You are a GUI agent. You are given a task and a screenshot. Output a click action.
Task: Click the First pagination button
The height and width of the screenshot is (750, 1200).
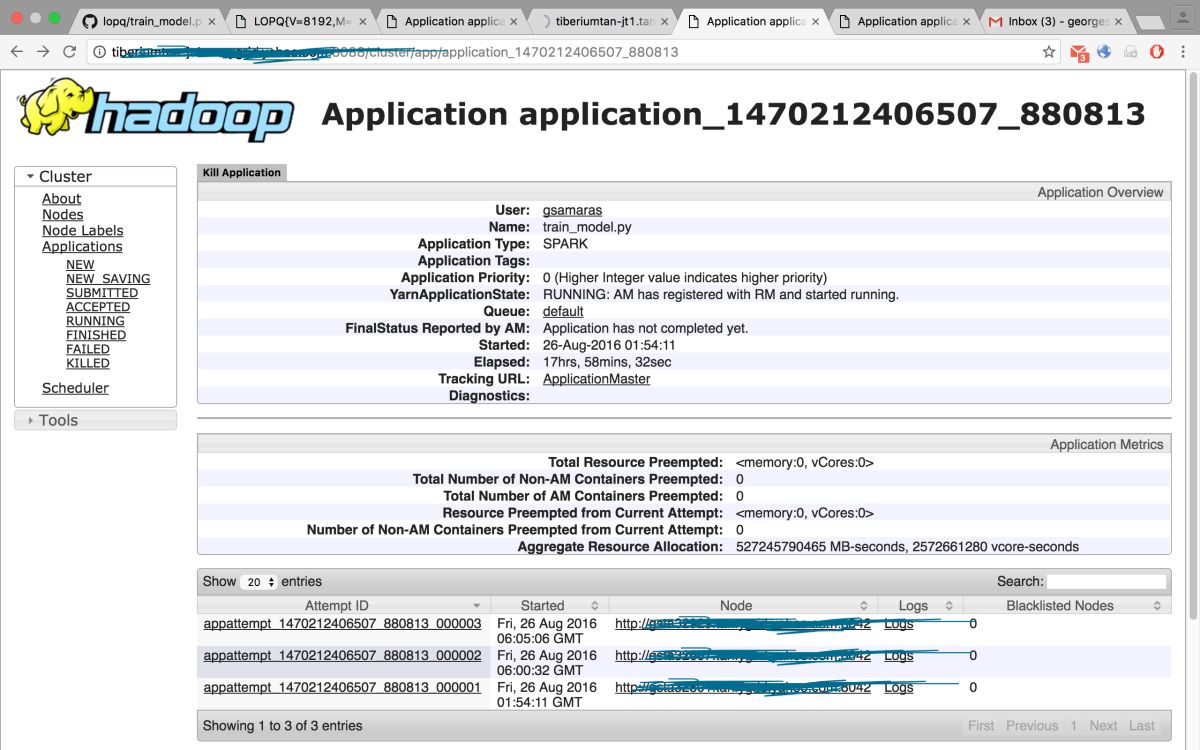click(x=981, y=726)
